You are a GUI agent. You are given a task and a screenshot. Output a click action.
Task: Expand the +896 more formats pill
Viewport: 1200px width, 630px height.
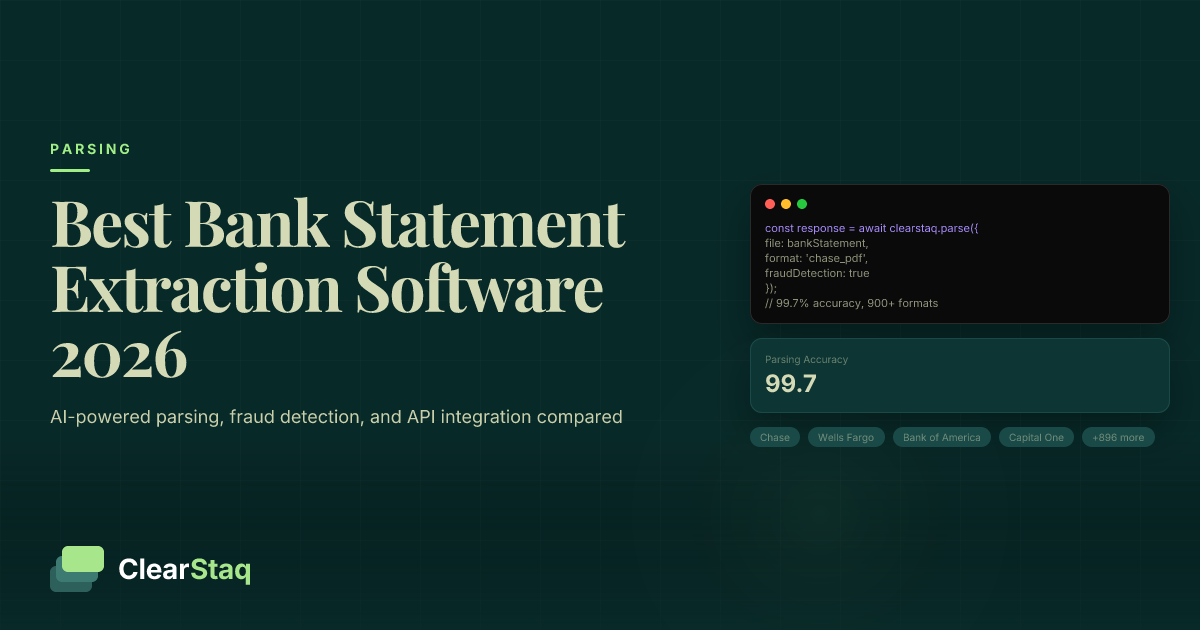coord(1118,437)
